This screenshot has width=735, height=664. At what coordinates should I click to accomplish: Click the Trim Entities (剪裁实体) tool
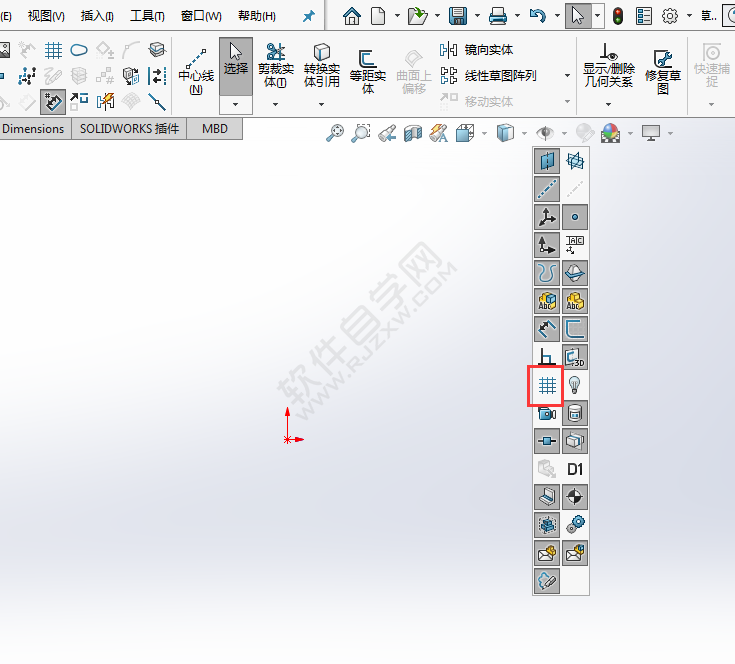coord(275,65)
